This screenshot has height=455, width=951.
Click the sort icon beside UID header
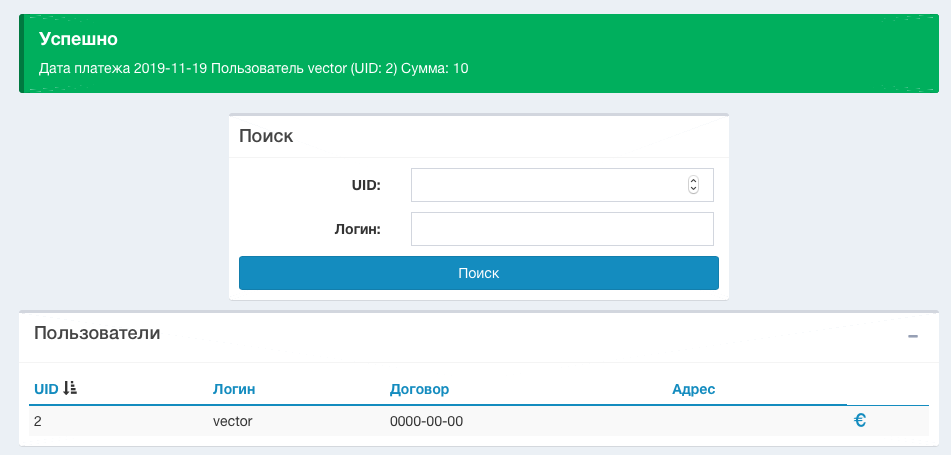pyautogui.click(x=70, y=388)
